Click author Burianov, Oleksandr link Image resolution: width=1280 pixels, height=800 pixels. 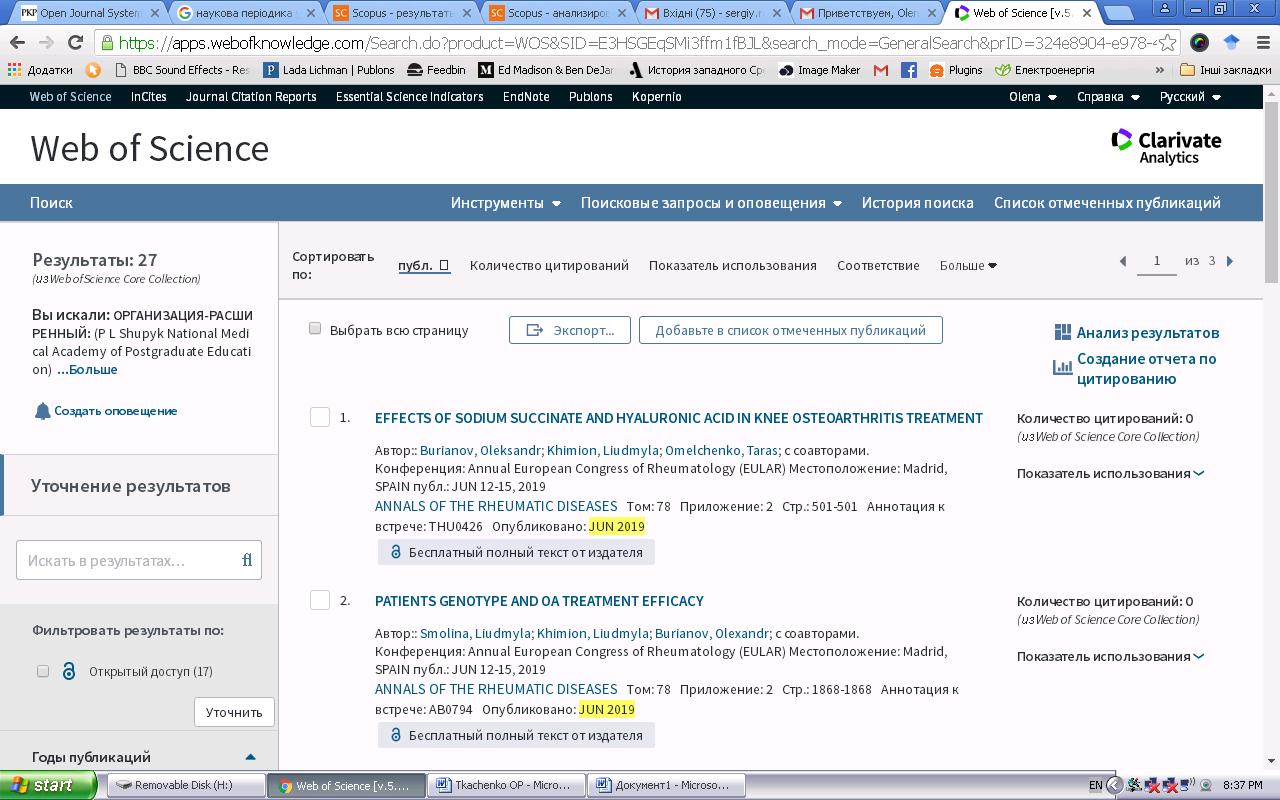click(x=480, y=450)
